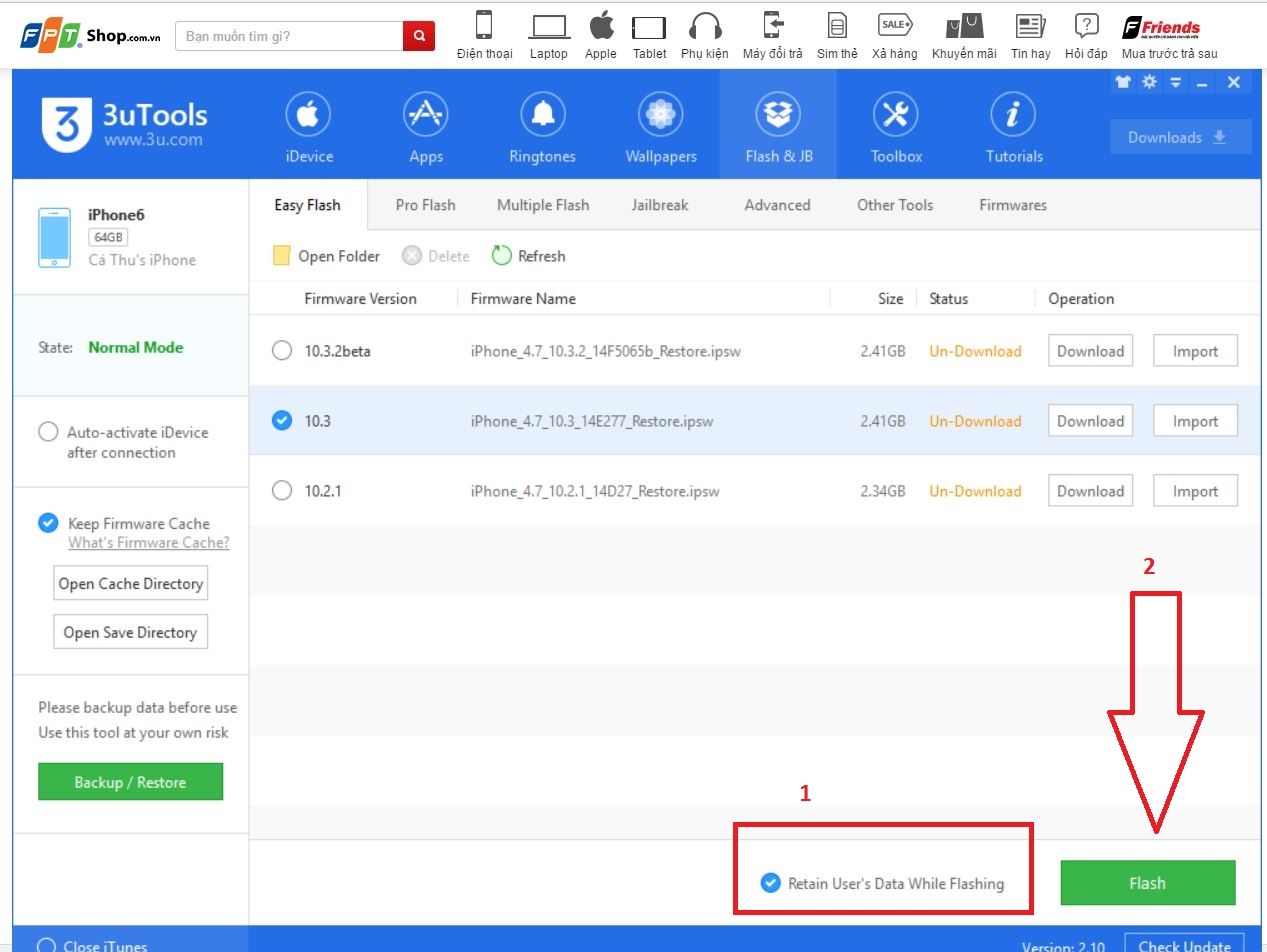Viewport: 1267px width, 952px height.
Task: Open the Downloads panel button
Action: [1180, 138]
